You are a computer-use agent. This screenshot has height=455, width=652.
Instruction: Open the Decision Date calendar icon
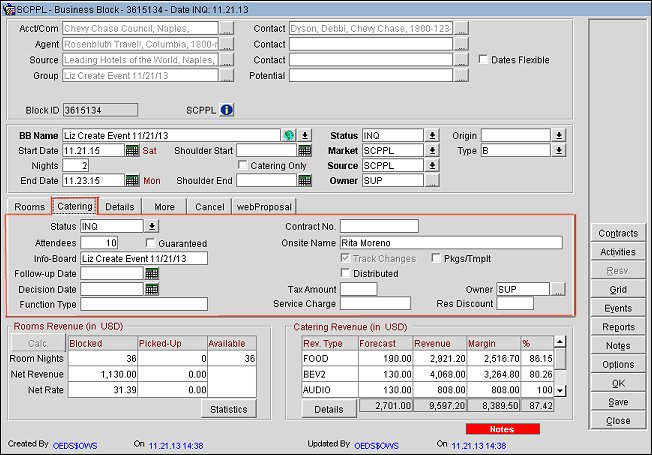(x=152, y=289)
